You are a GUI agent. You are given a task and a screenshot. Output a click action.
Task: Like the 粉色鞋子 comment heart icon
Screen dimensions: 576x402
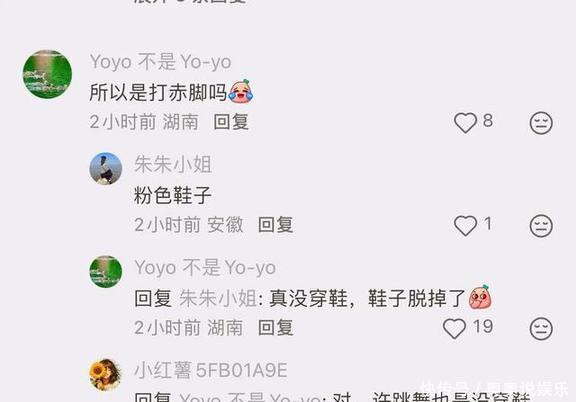click(465, 225)
